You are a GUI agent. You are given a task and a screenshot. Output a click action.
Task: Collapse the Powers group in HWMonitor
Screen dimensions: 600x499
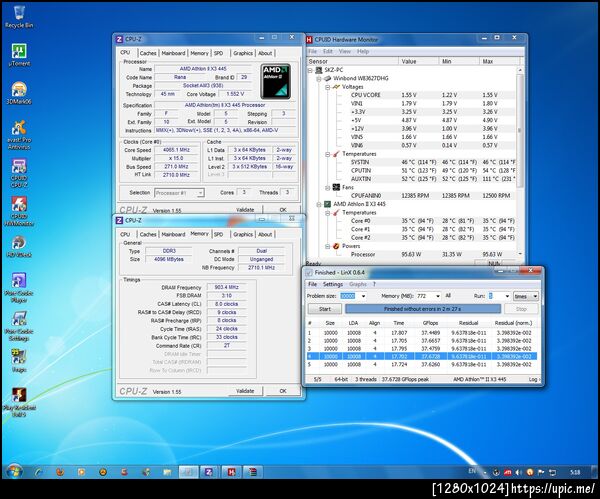[x=328, y=246]
